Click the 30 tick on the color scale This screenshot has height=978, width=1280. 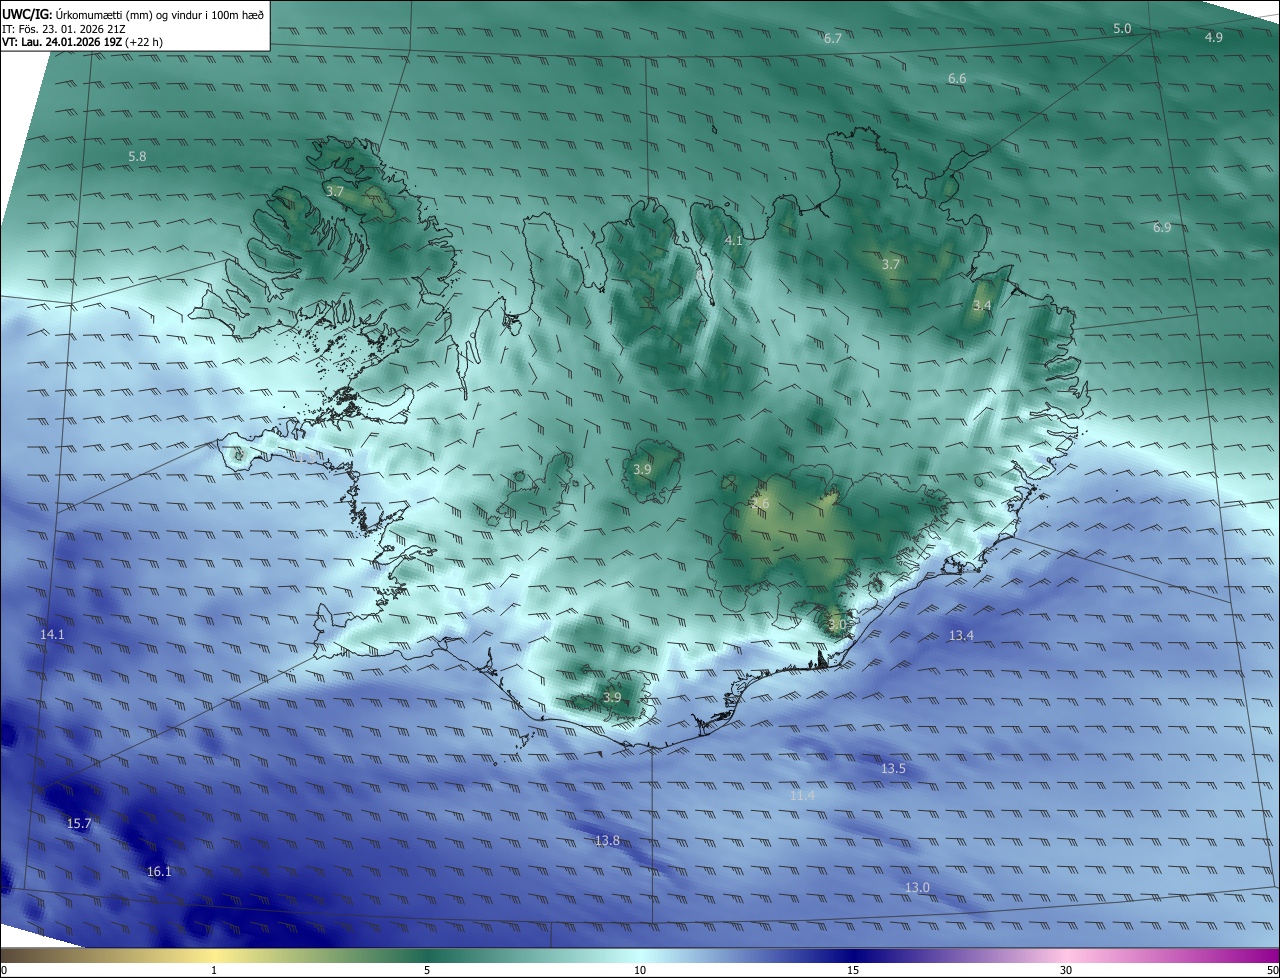coord(1066,970)
